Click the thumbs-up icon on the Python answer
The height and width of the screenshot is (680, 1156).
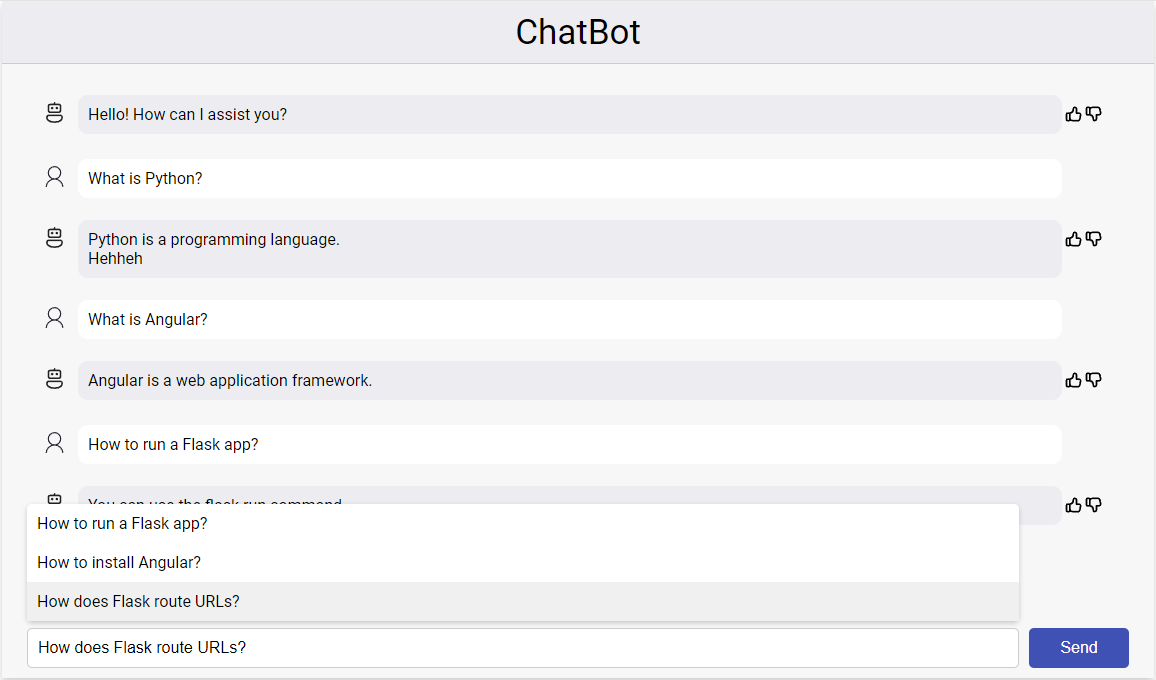pyautogui.click(x=1073, y=238)
